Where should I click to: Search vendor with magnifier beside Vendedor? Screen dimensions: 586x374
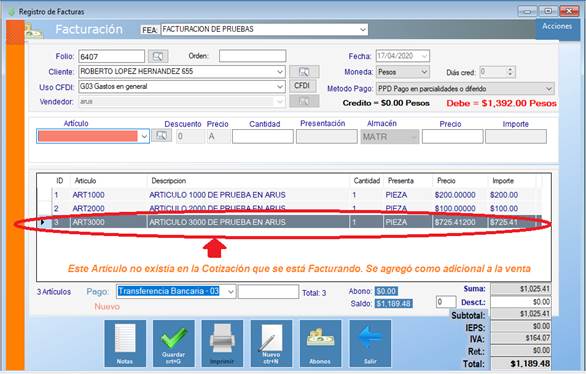pyautogui.click(x=304, y=101)
